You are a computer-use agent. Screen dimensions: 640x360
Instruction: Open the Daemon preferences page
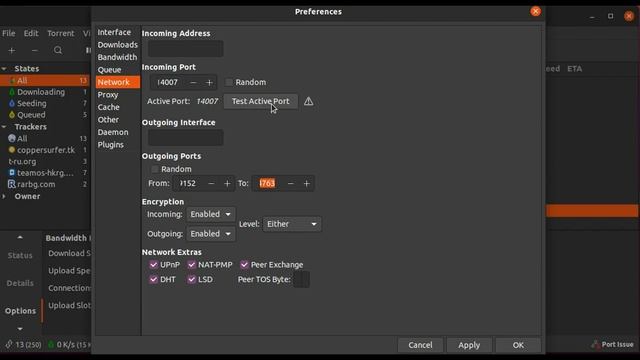(x=113, y=133)
